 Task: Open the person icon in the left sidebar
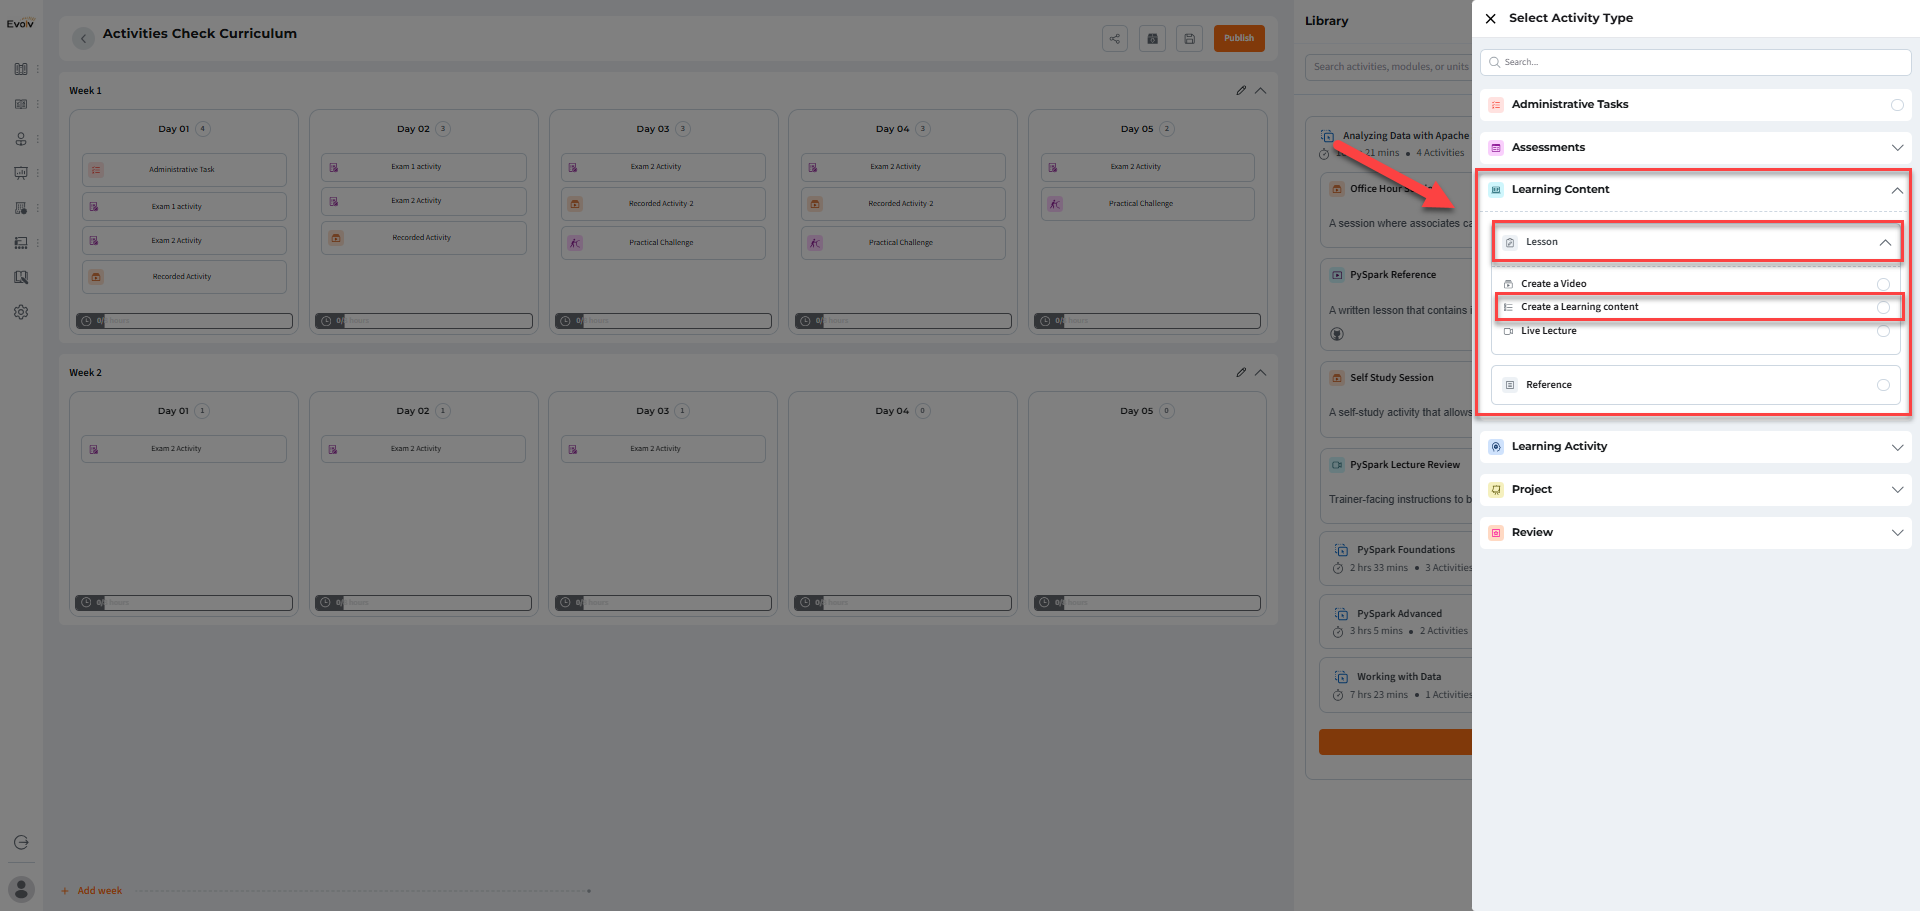coord(21,139)
